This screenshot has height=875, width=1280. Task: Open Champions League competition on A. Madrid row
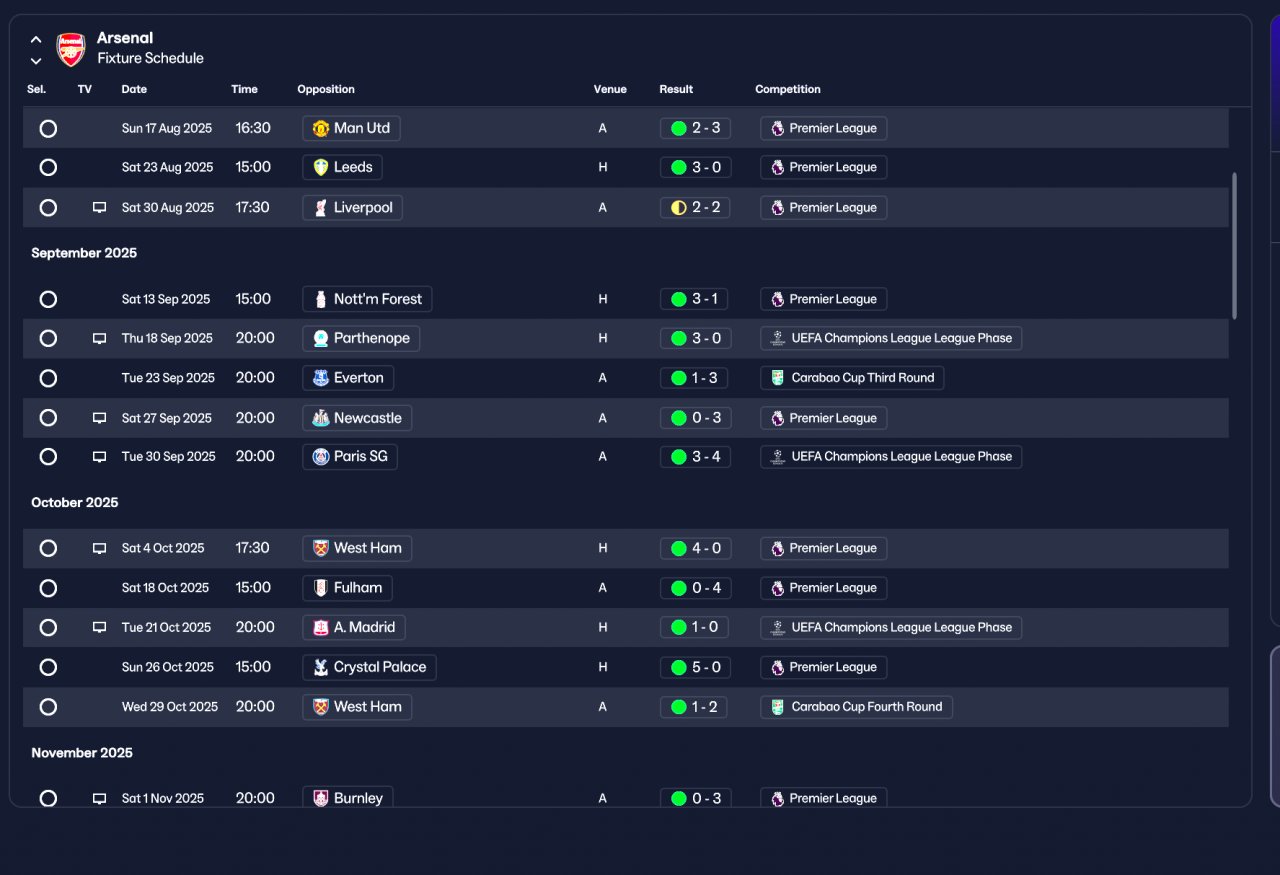pyautogui.click(x=891, y=627)
